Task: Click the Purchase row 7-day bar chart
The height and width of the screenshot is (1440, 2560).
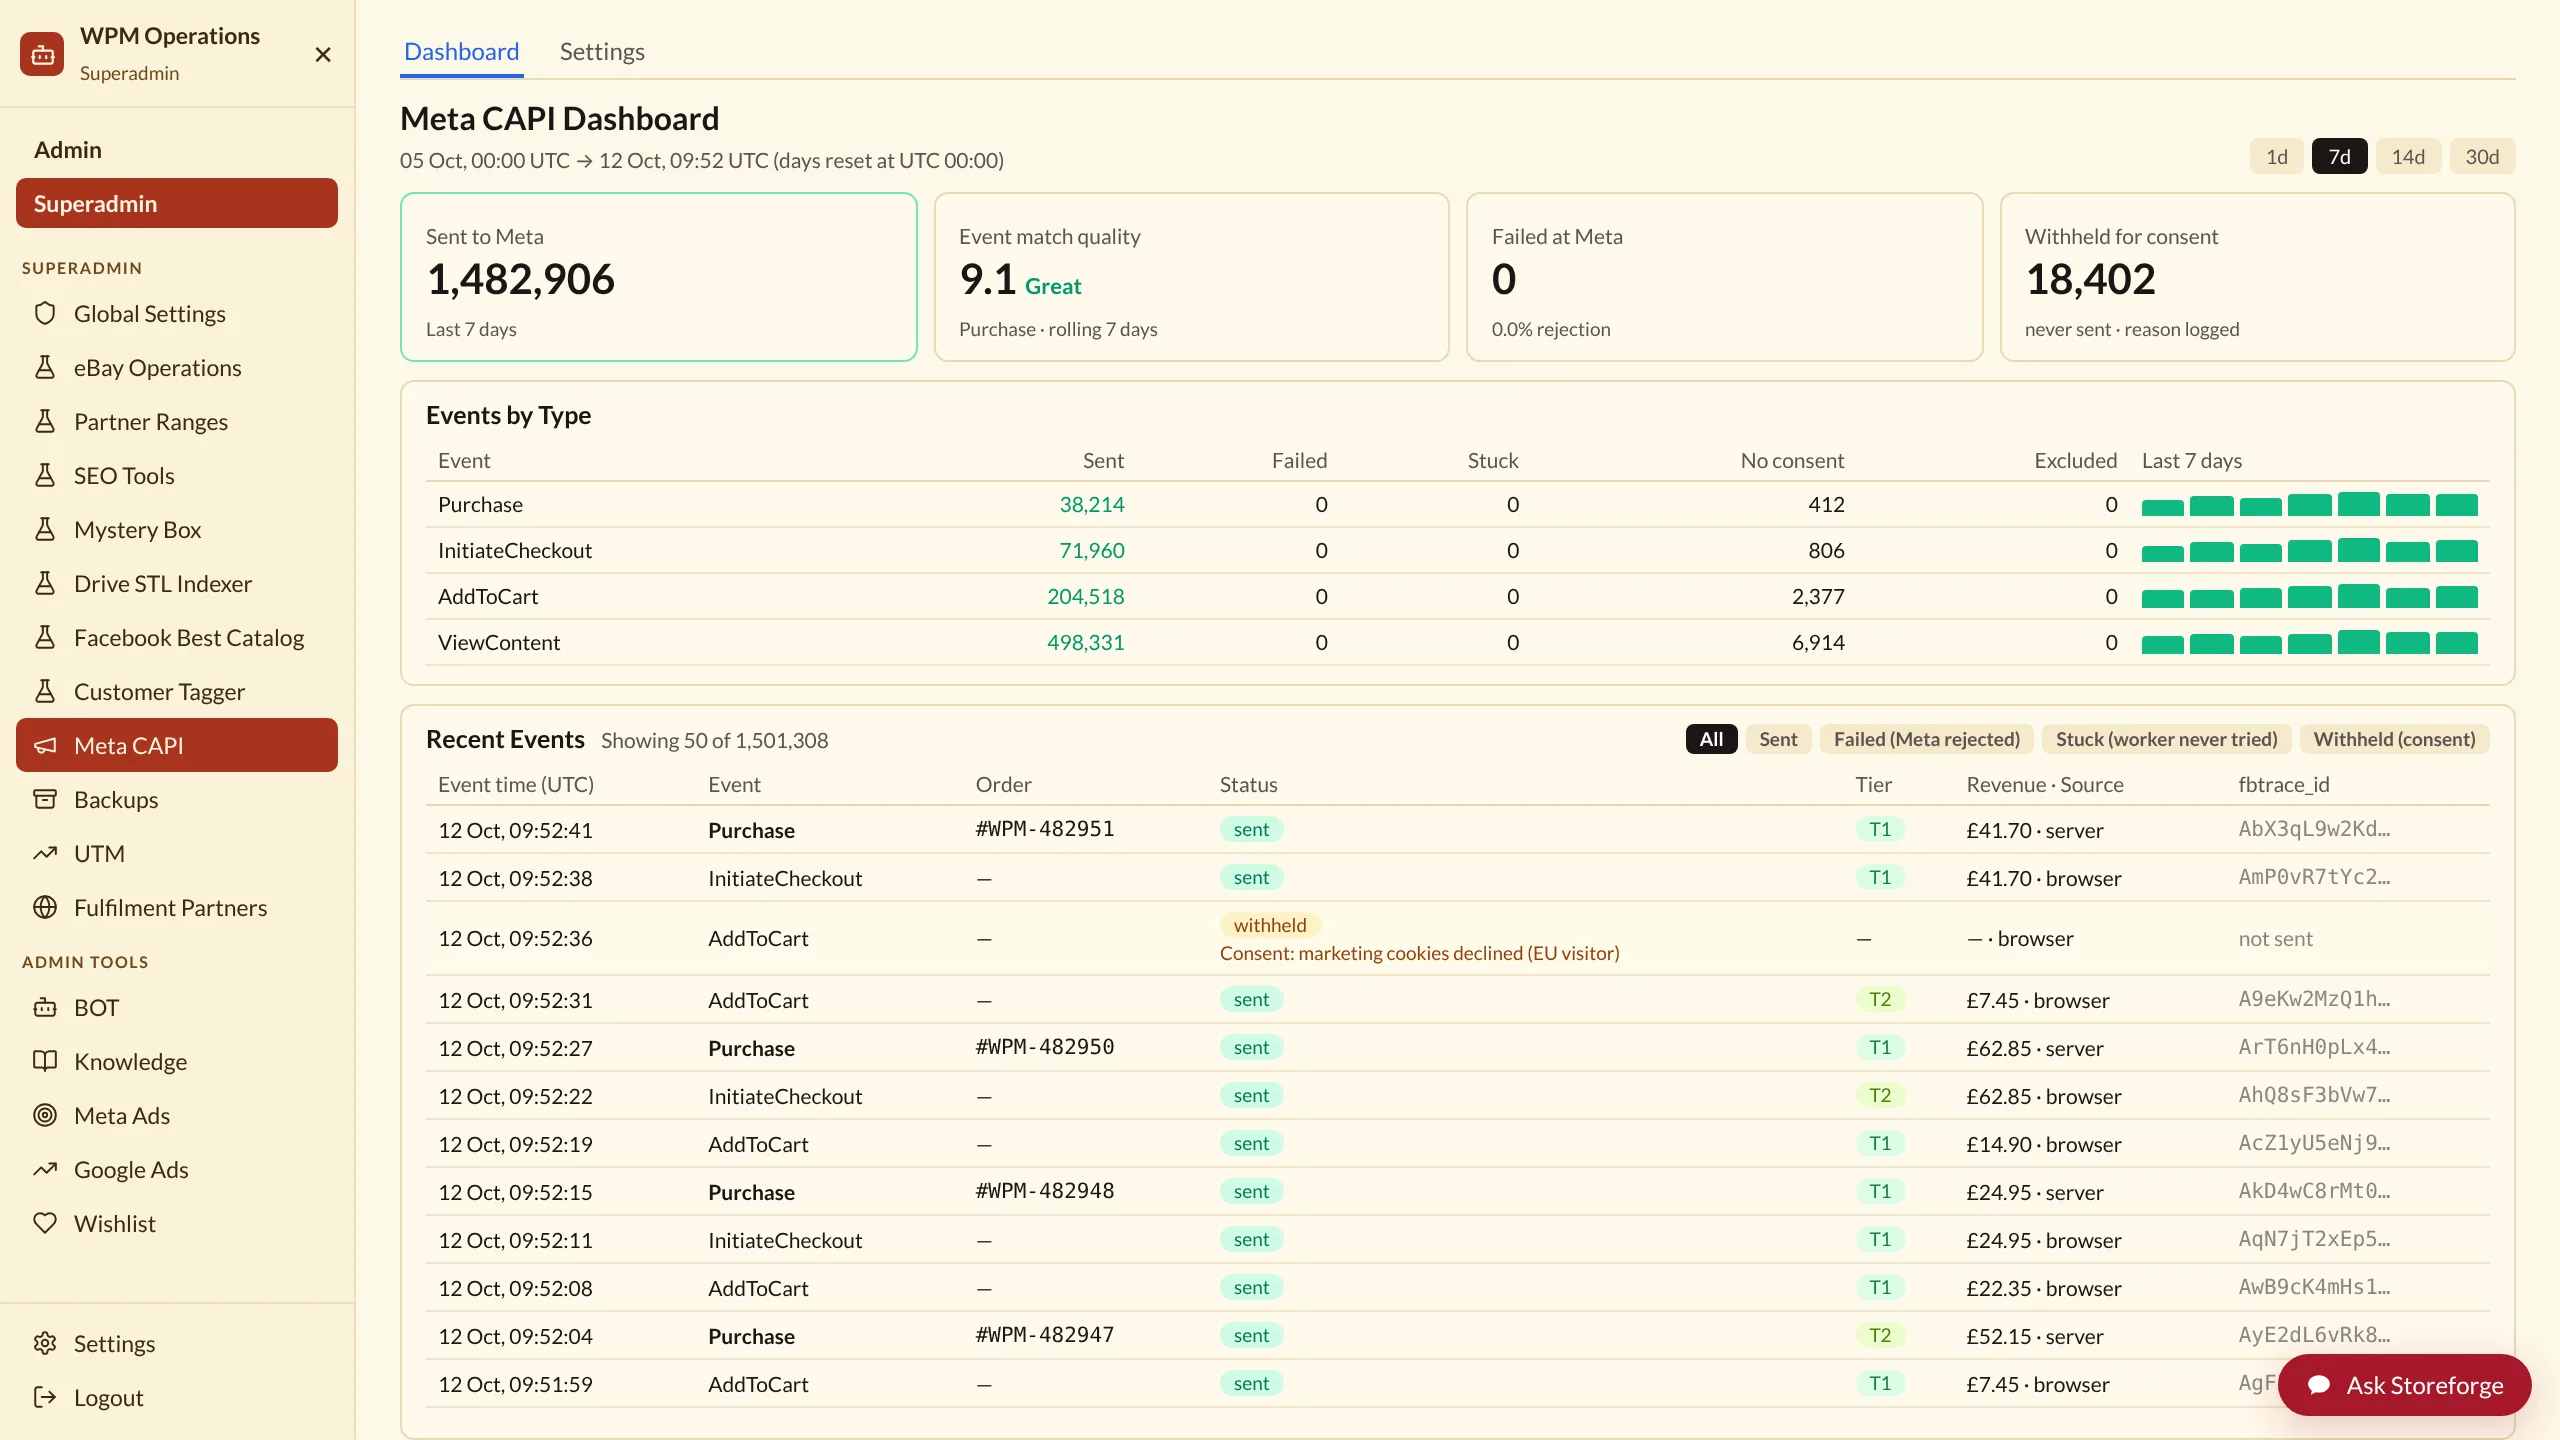Action: (x=2310, y=504)
